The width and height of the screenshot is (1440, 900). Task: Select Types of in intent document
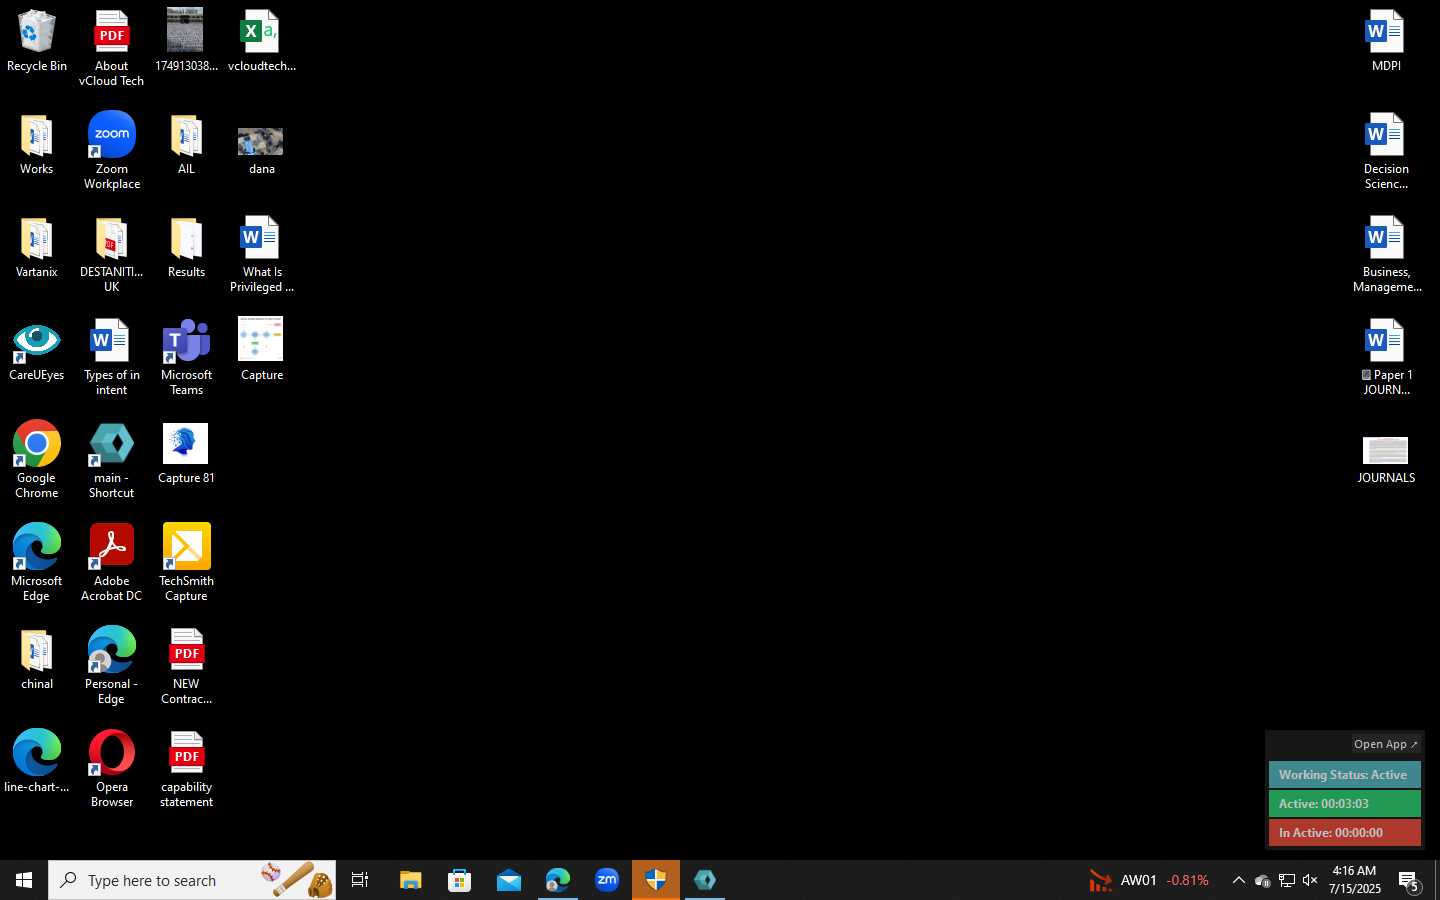(x=111, y=358)
